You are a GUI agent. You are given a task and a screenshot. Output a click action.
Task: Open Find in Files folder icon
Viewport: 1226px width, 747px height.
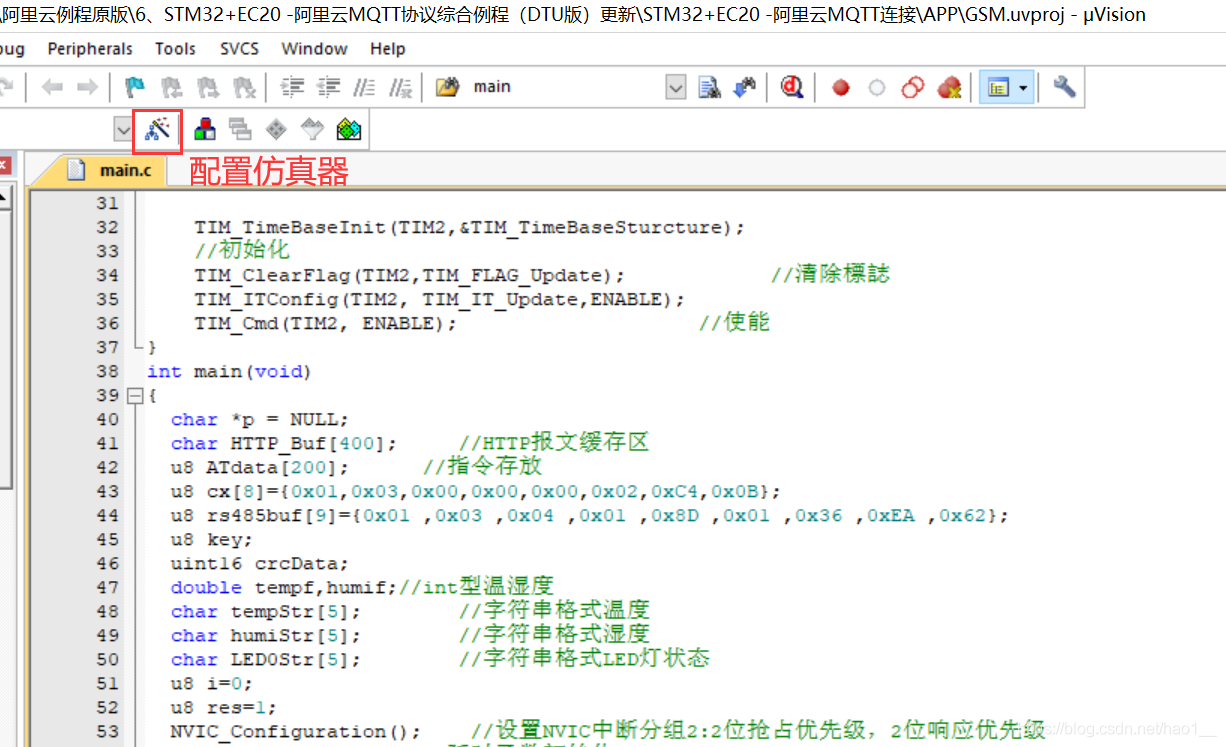[x=447, y=87]
